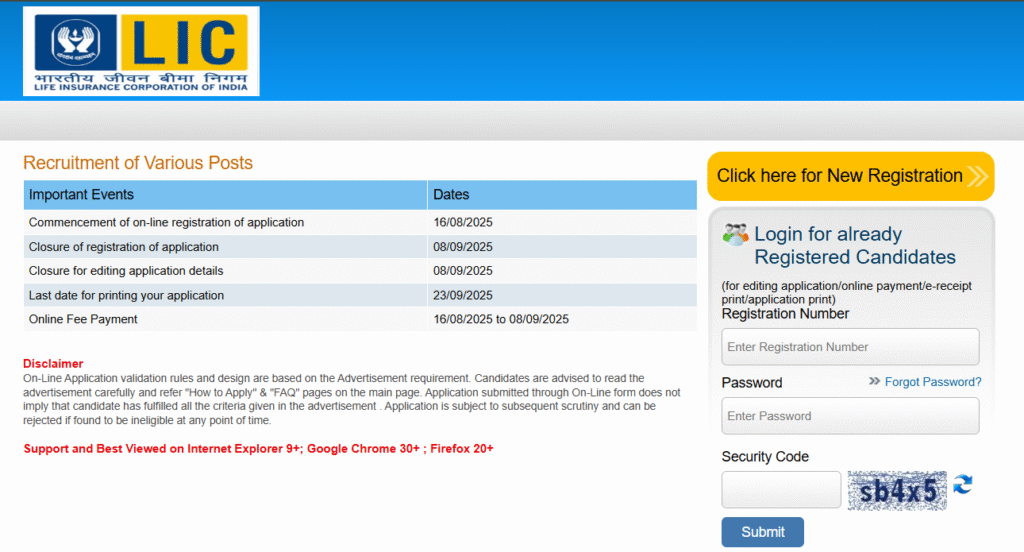Screen dimensions: 1024x552
Task: Click the LIC logo in the header
Action: (141, 51)
